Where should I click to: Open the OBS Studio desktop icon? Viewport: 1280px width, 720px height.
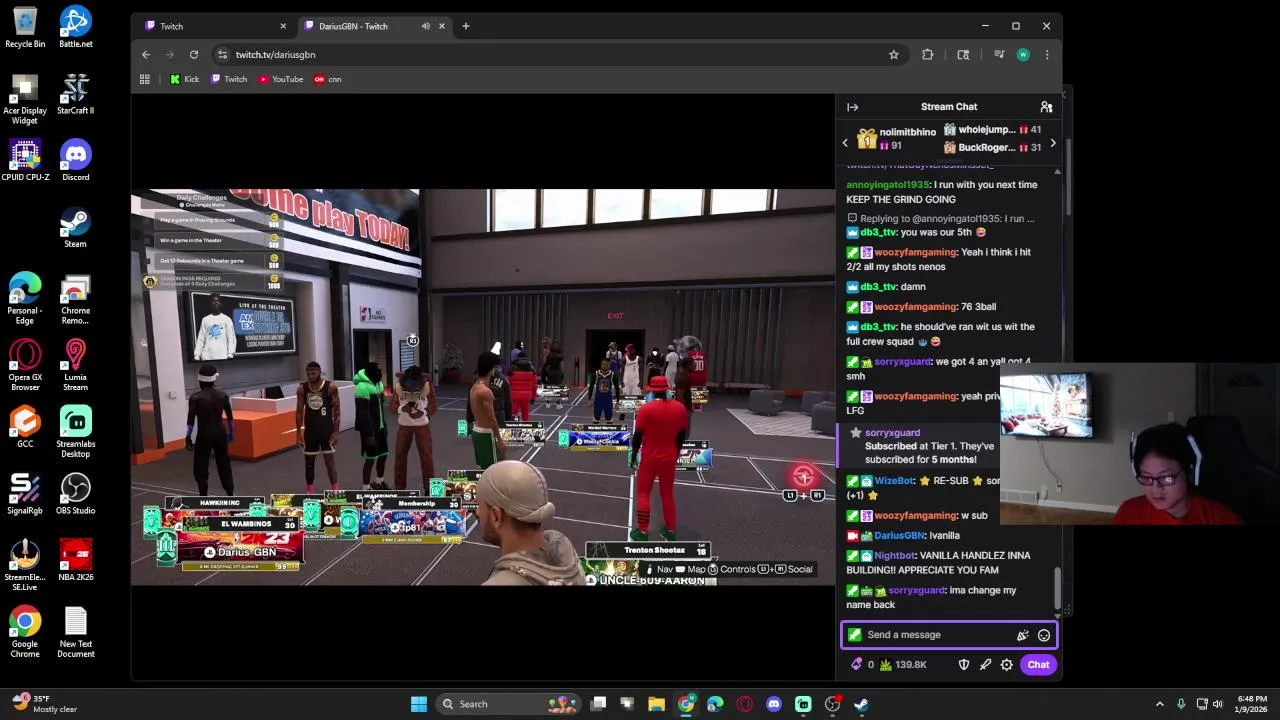tap(76, 494)
